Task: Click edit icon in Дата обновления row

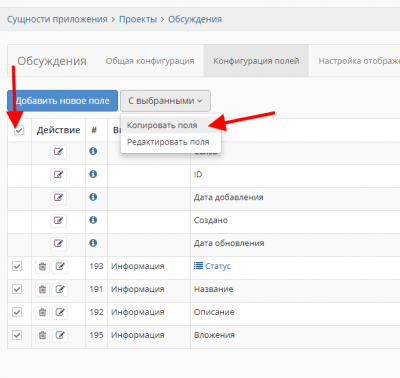Action: tap(58, 244)
